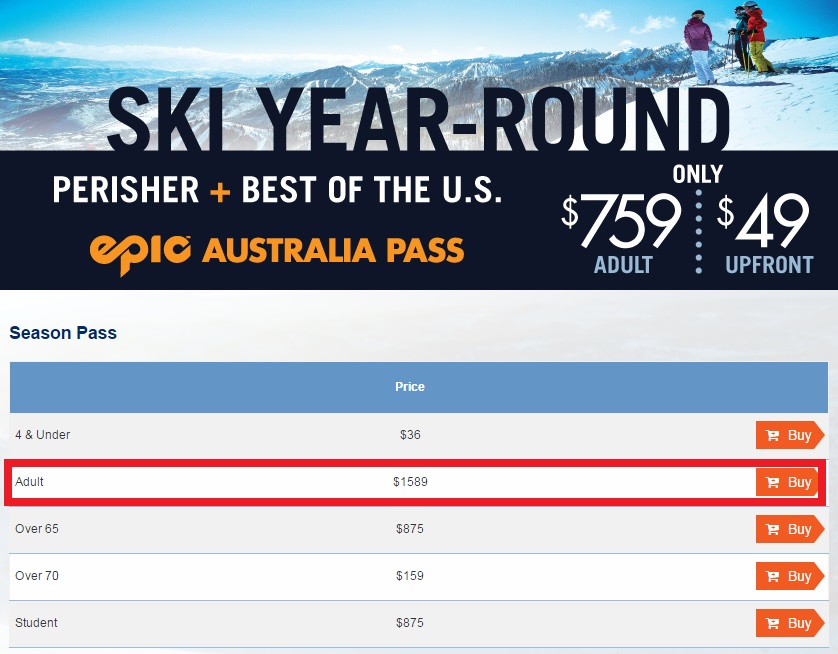Click the SKI YEAR-ROUND headline
838x654 pixels.
pos(418,119)
